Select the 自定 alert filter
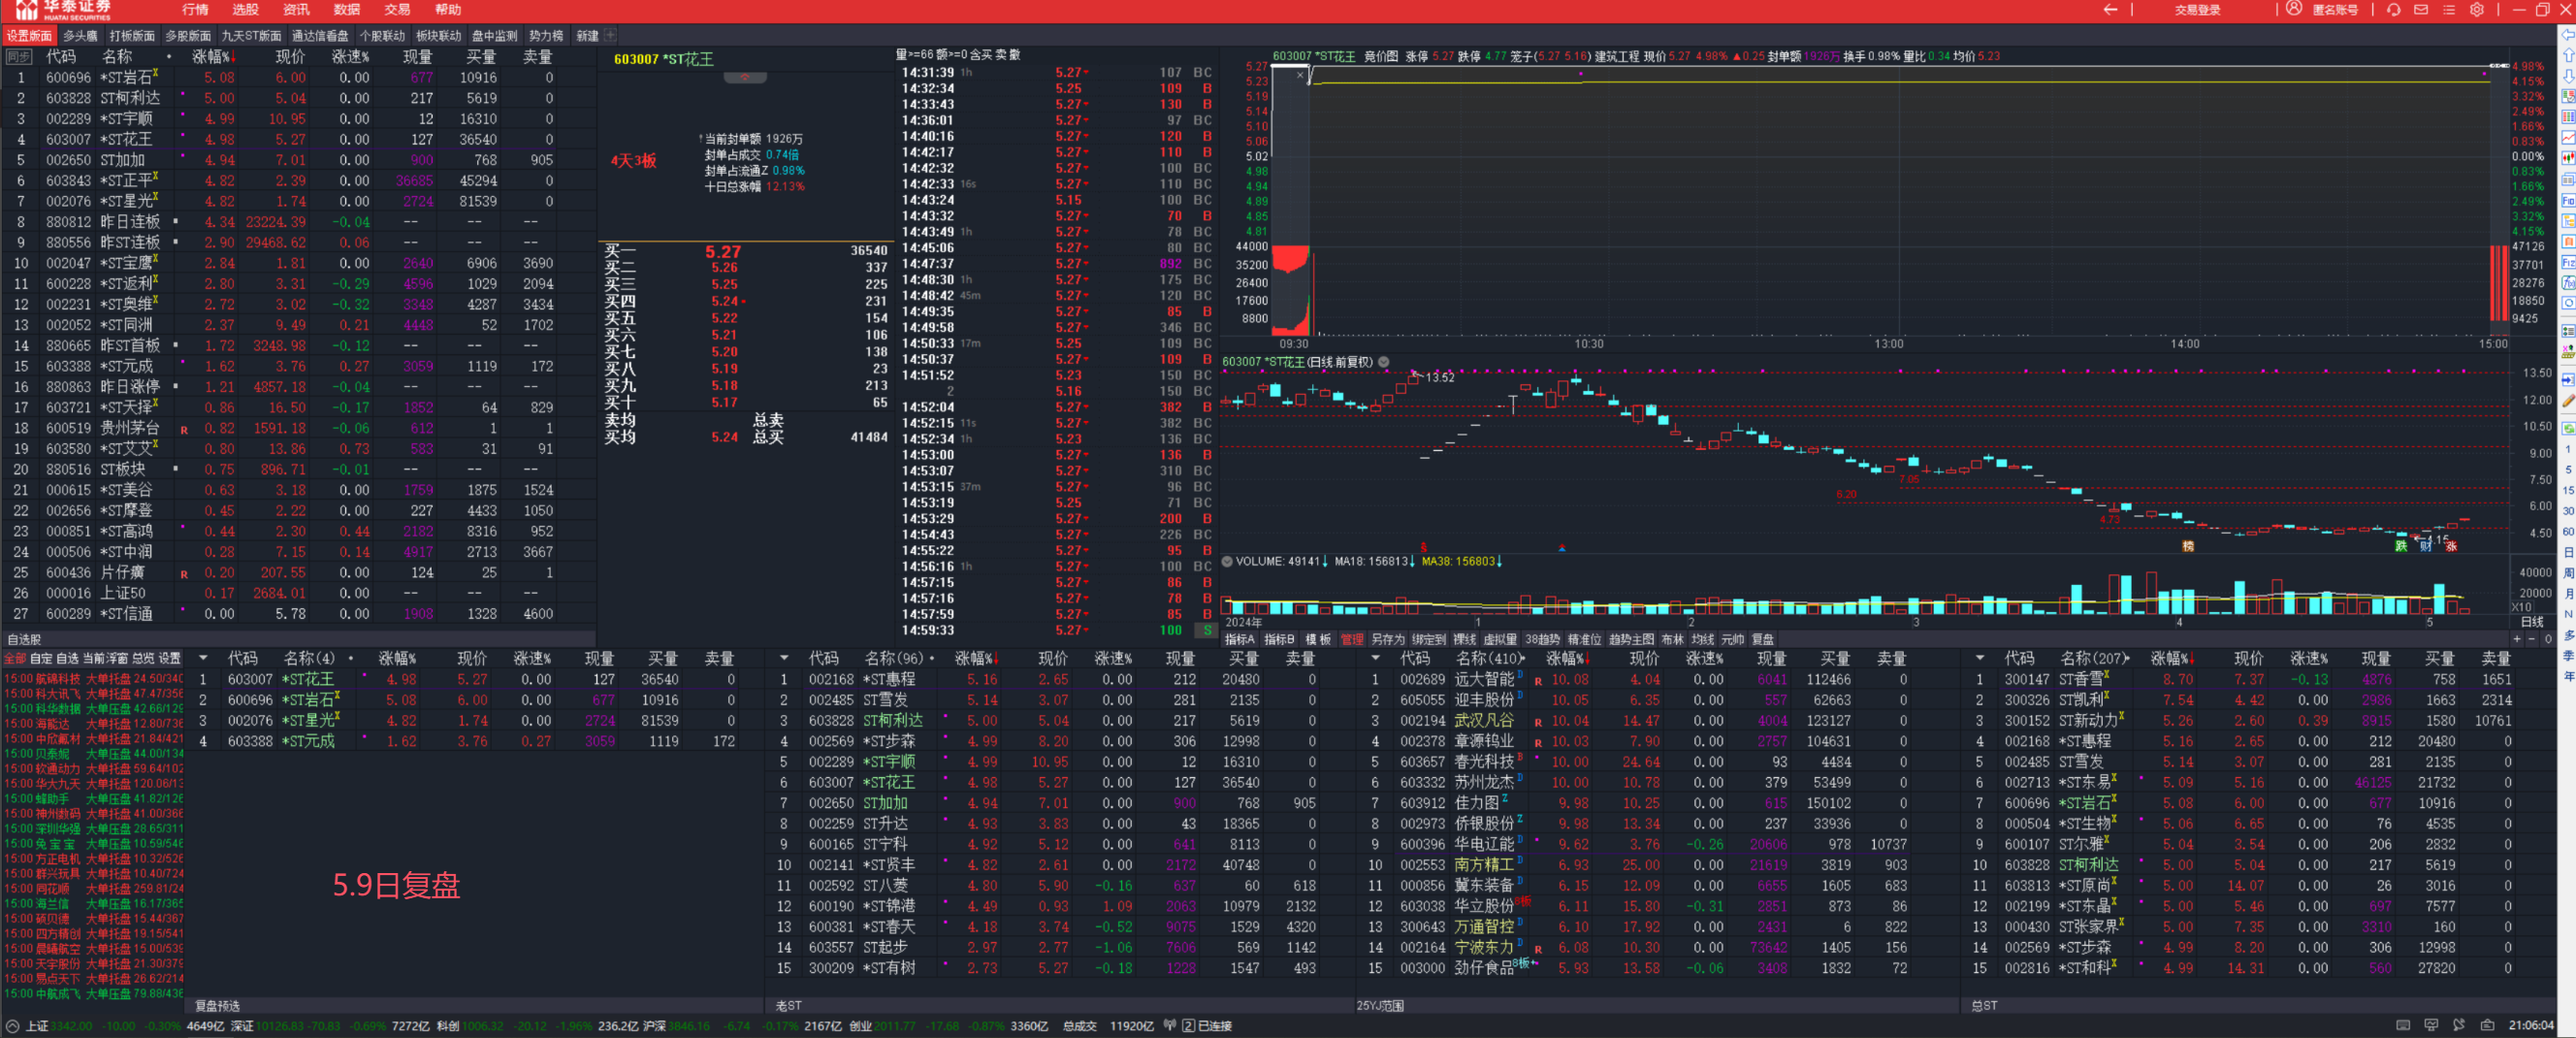 pyautogui.click(x=41, y=658)
